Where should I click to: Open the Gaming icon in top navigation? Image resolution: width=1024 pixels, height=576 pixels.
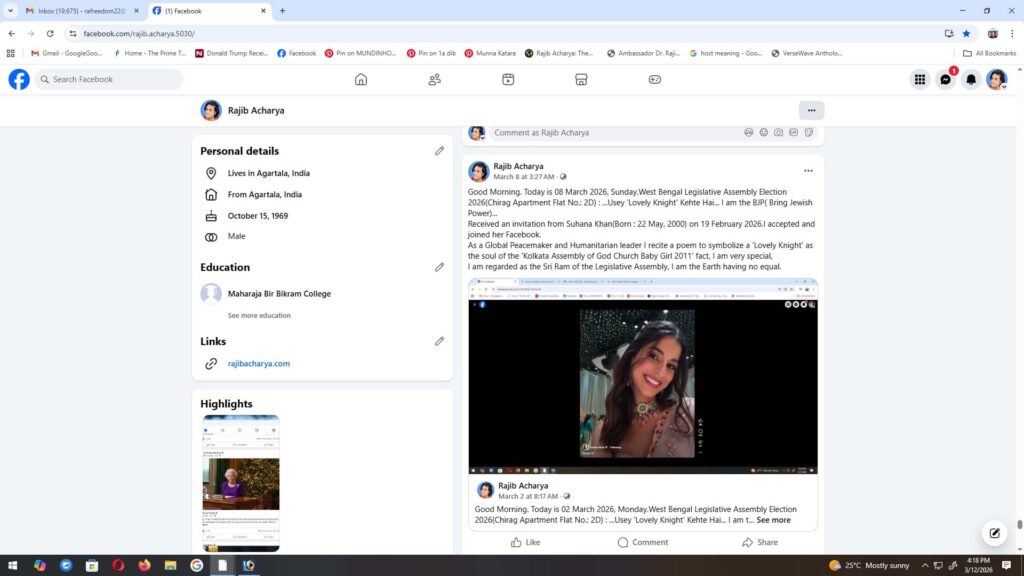pyautogui.click(x=655, y=80)
